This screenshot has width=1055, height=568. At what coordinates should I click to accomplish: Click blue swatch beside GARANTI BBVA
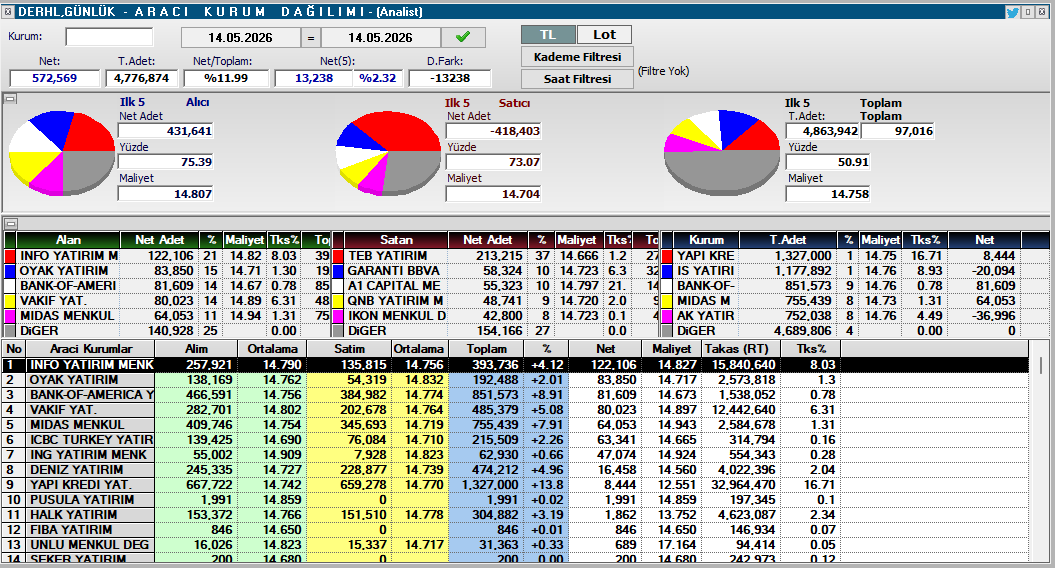pyautogui.click(x=338, y=271)
